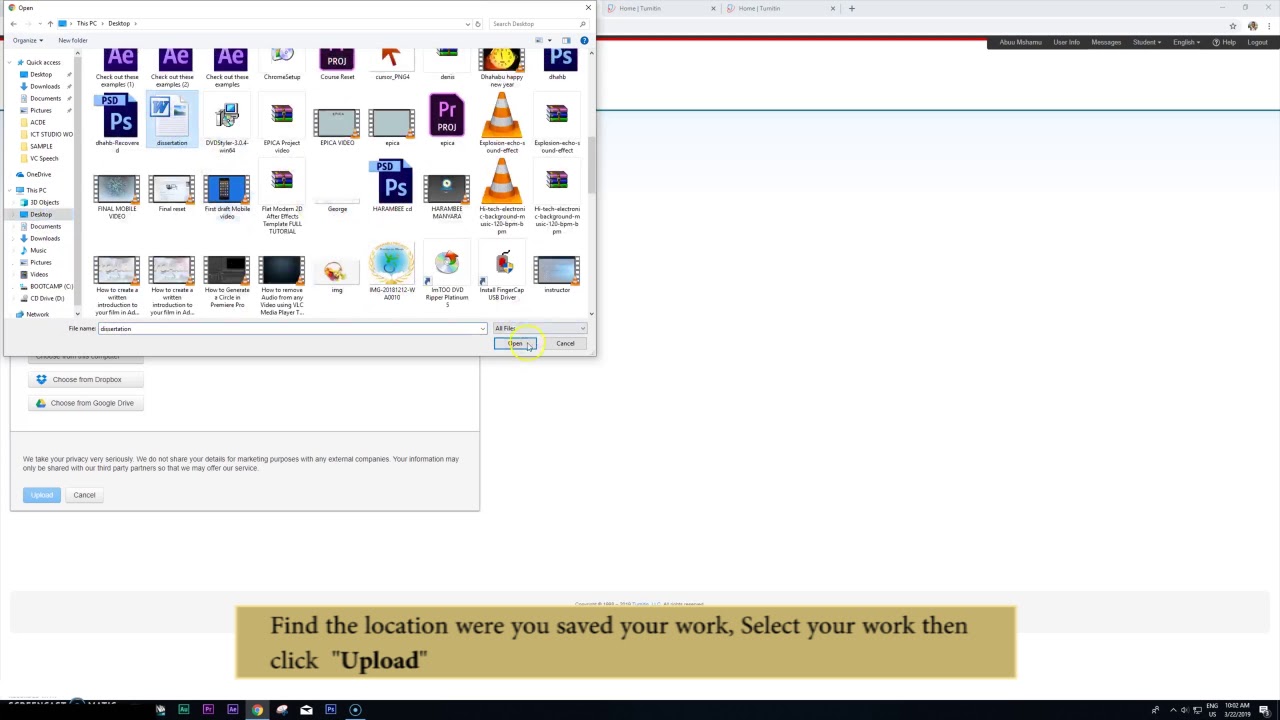The image size is (1280, 720).
Task: Select the img picture file
Action: pos(337,275)
